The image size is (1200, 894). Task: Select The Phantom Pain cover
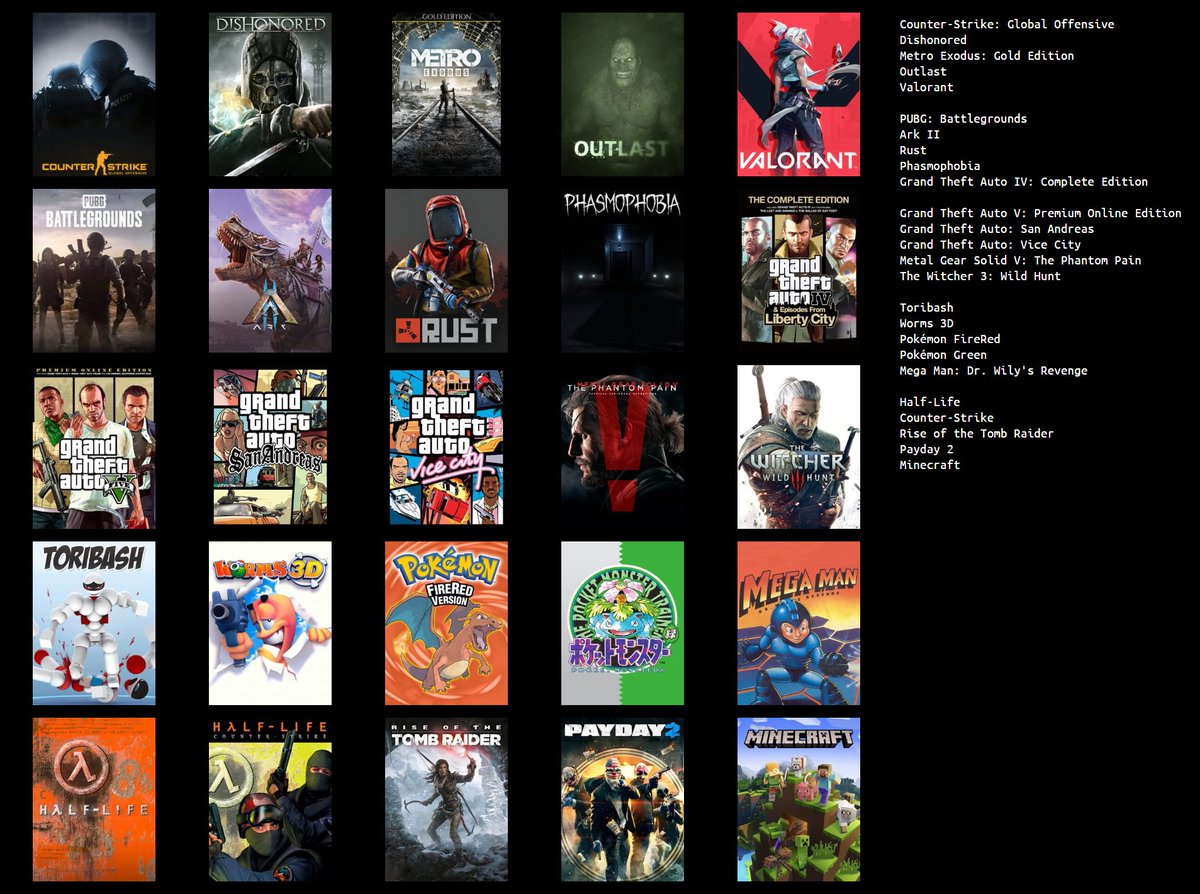coord(622,446)
